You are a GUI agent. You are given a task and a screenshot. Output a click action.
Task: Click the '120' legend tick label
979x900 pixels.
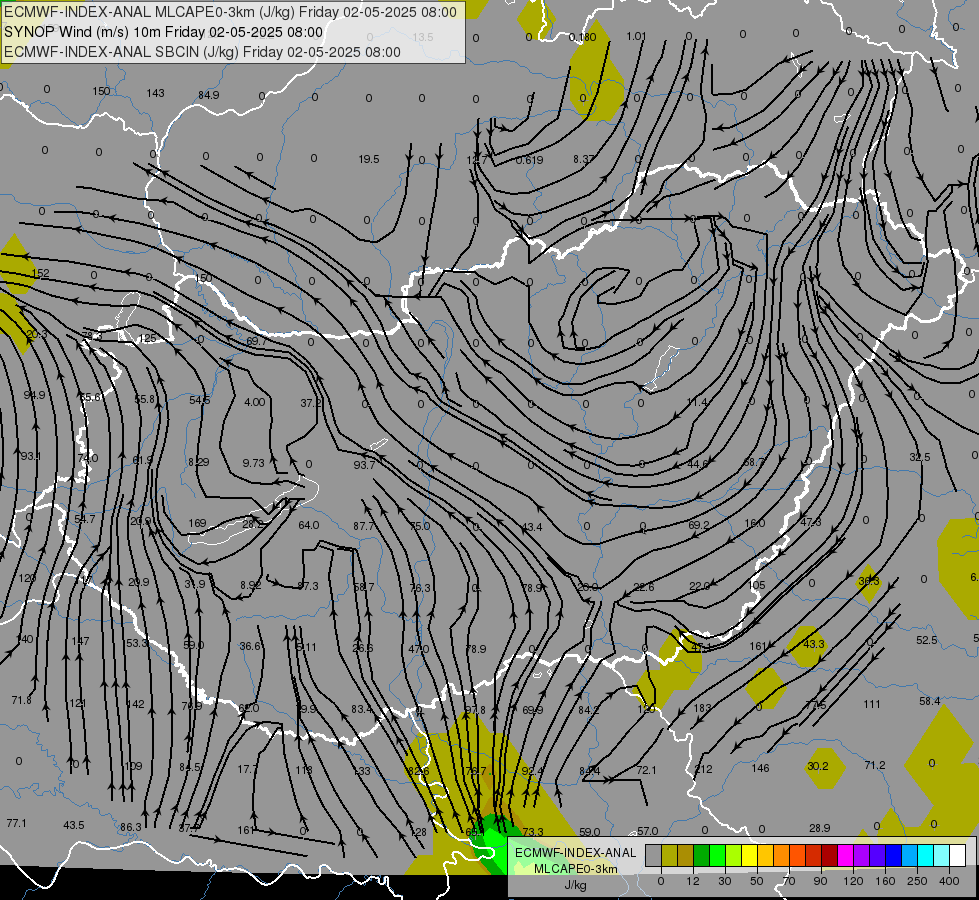tap(853, 881)
